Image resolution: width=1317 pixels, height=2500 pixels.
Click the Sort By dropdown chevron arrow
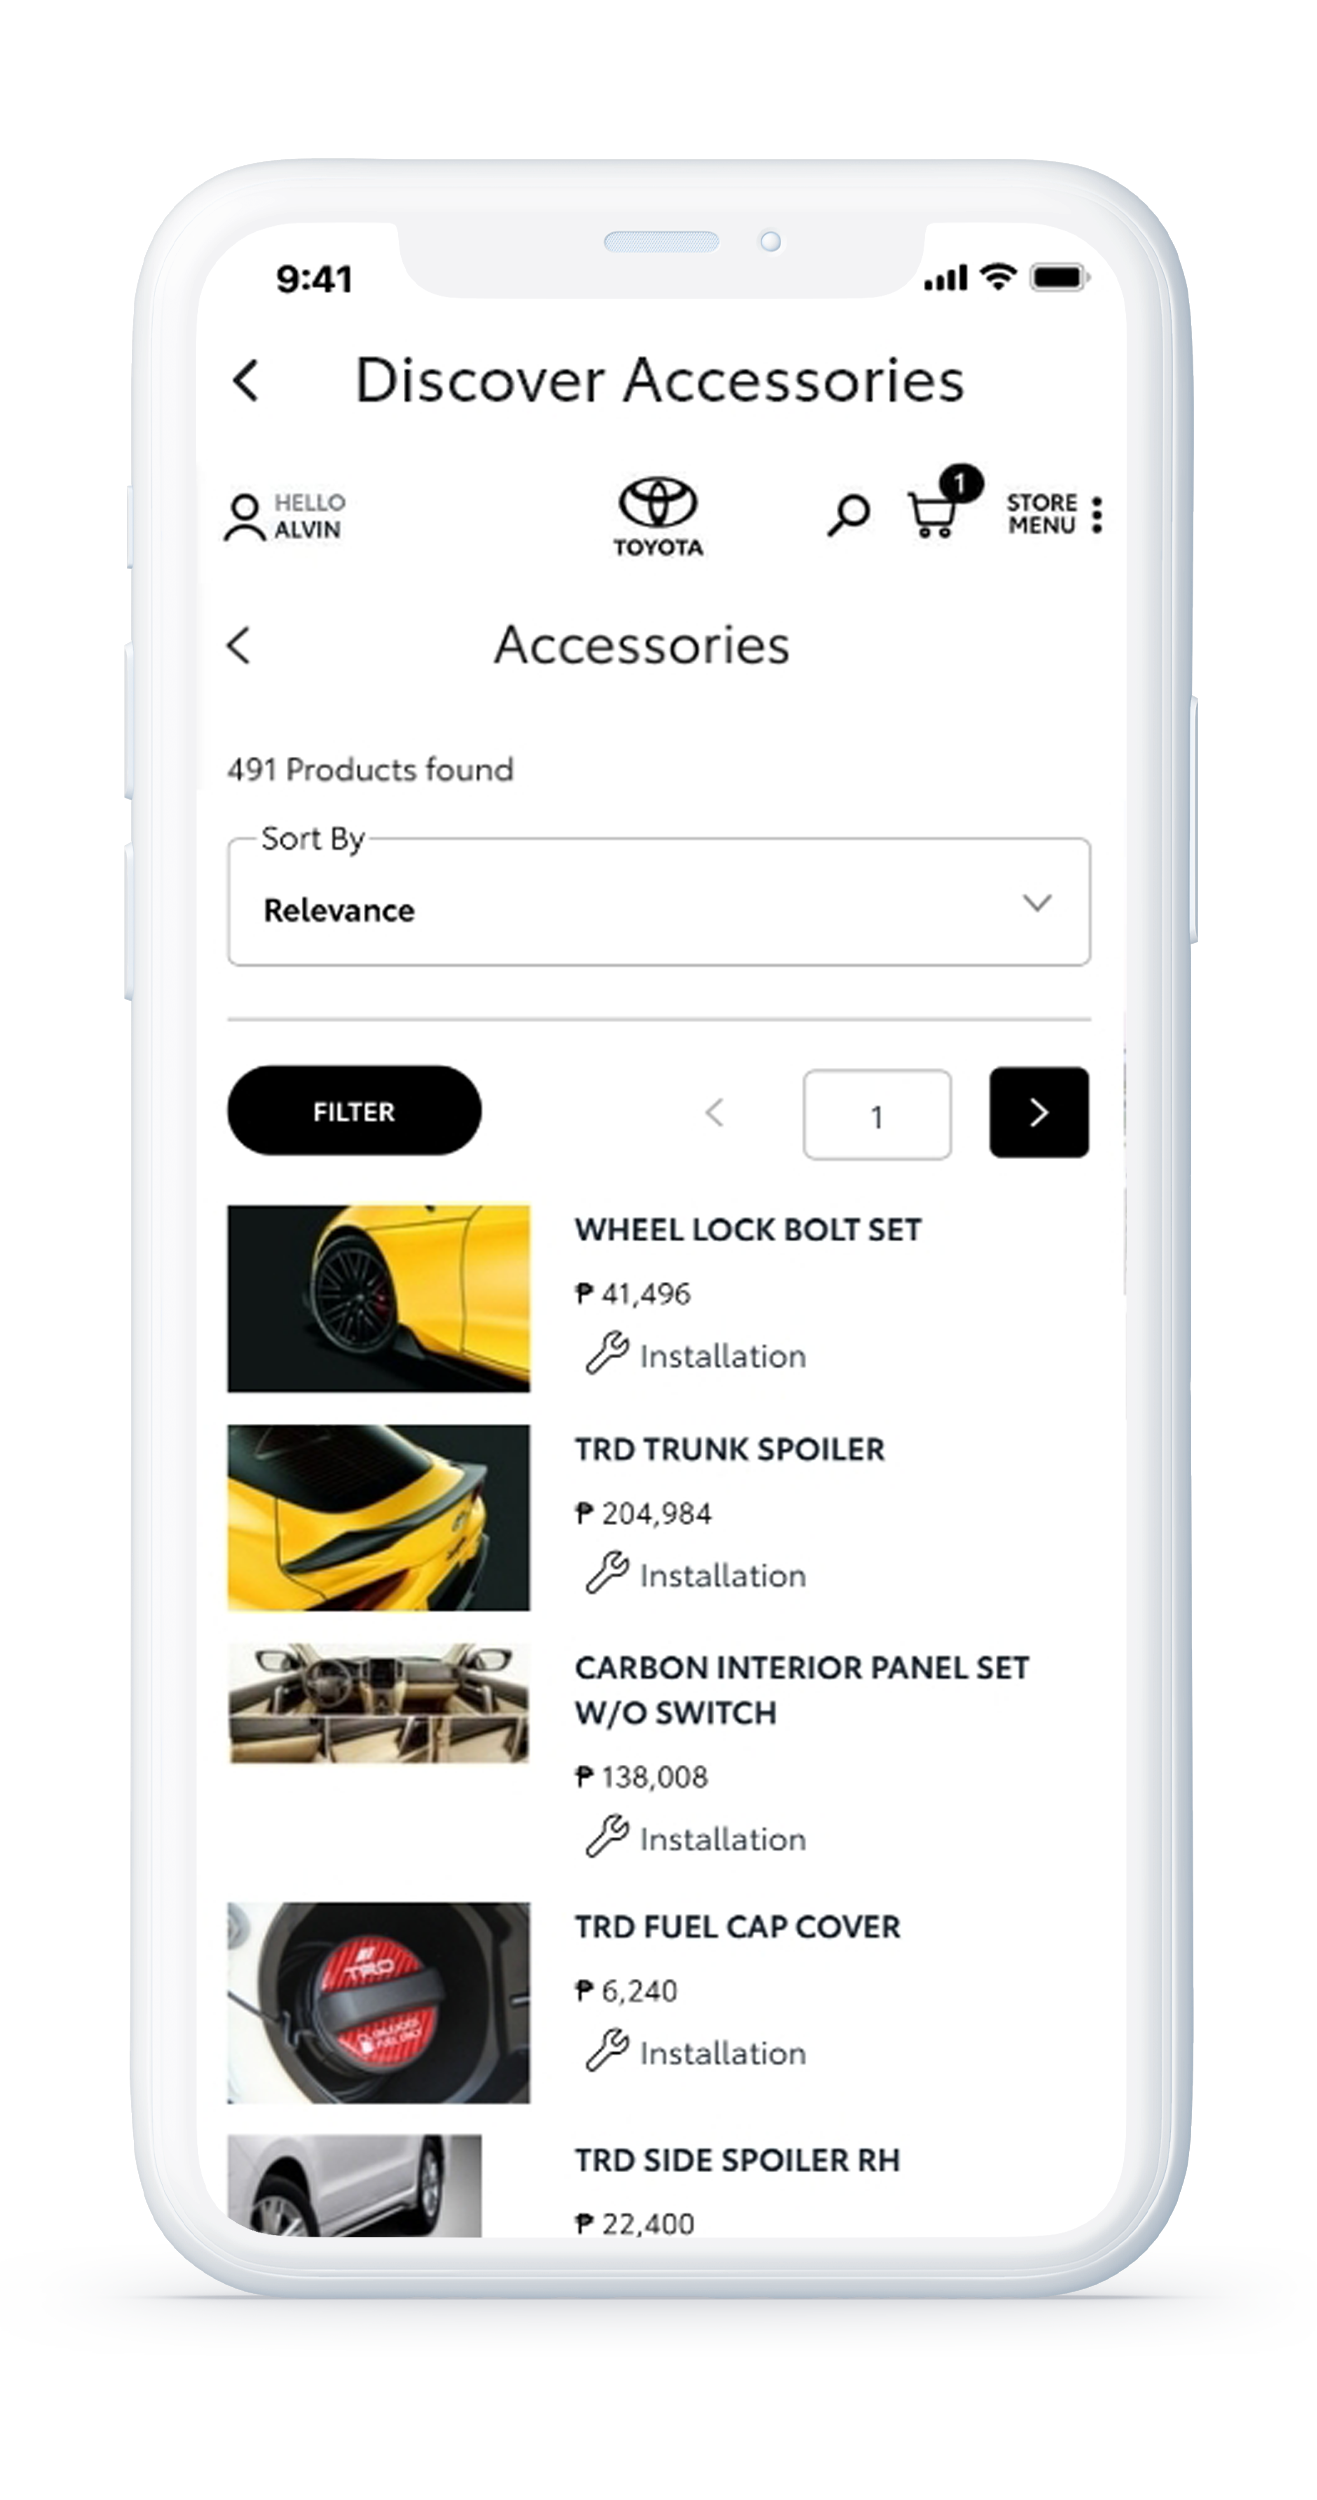pos(1037,902)
